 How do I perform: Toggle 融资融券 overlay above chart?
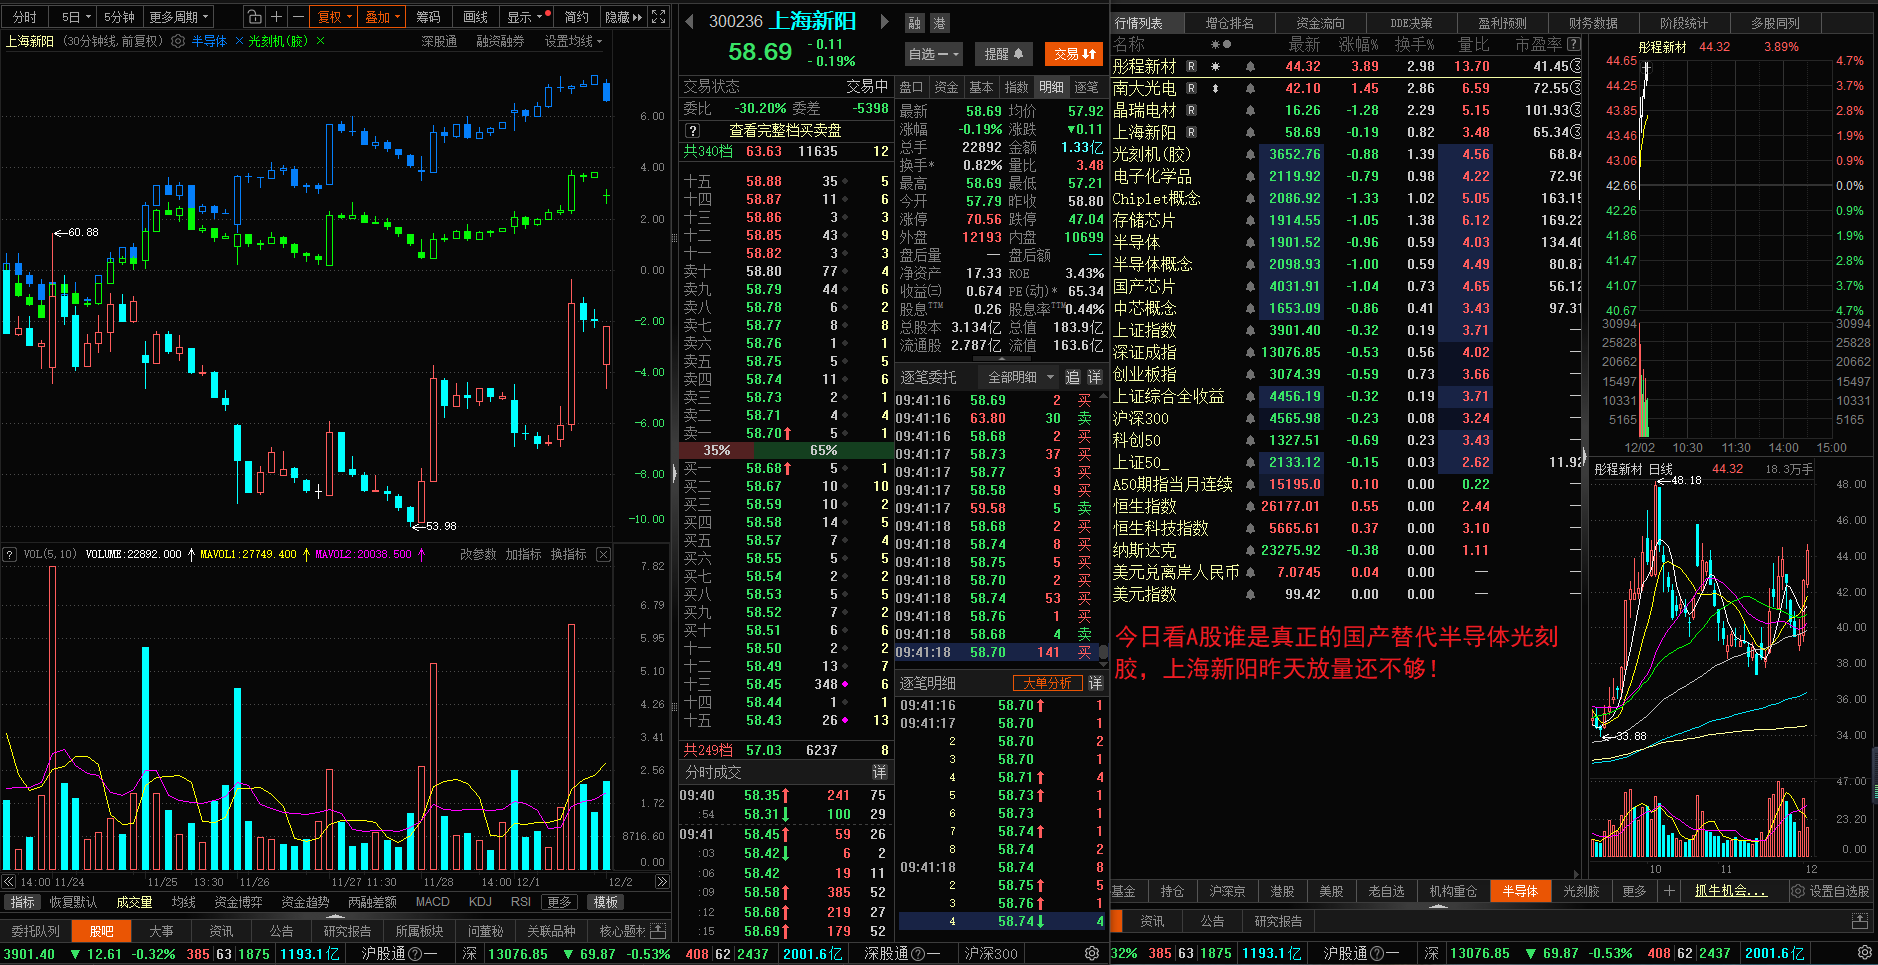tap(500, 41)
